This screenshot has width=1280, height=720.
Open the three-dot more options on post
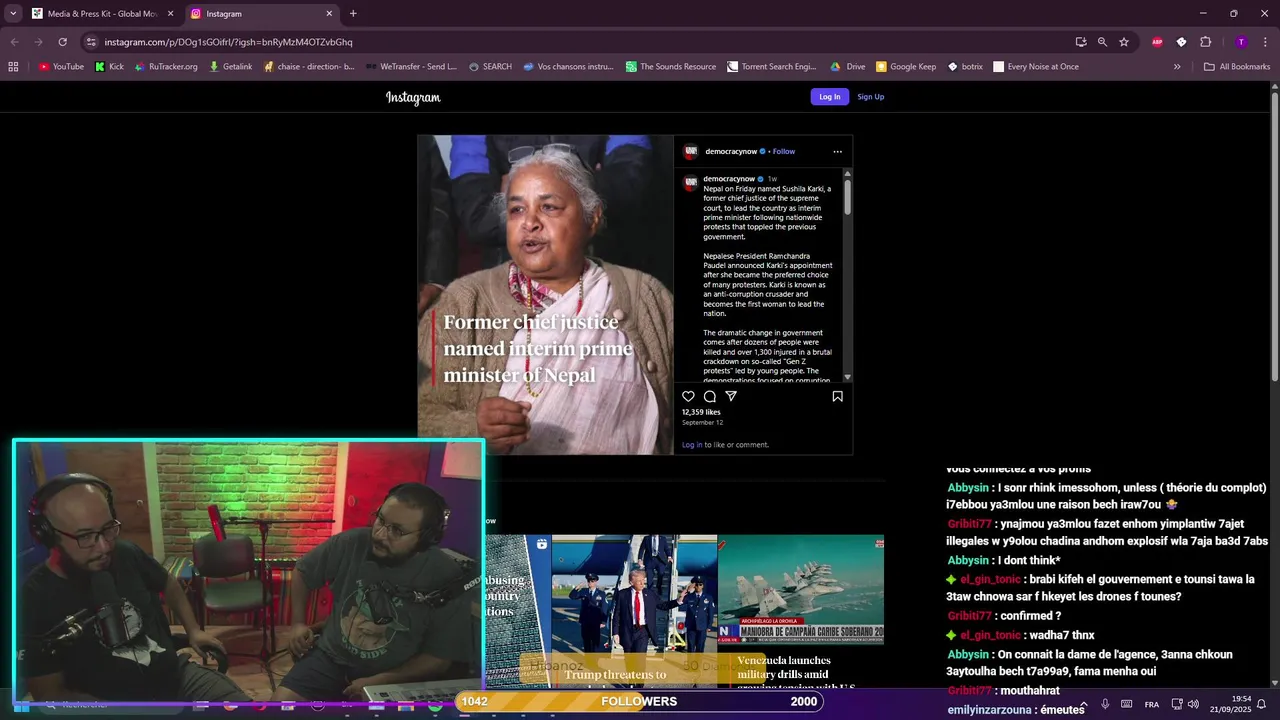(837, 152)
